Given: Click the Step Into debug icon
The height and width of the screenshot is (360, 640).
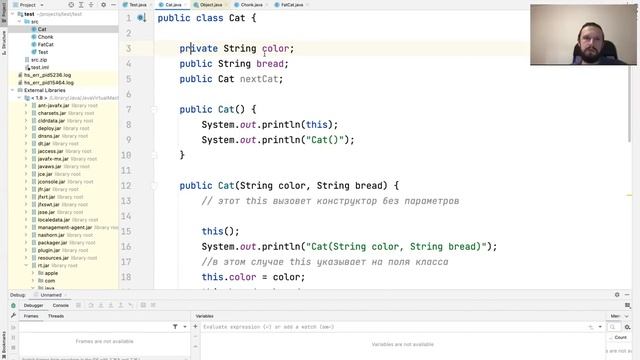Looking at the screenshot, I should [101, 305].
